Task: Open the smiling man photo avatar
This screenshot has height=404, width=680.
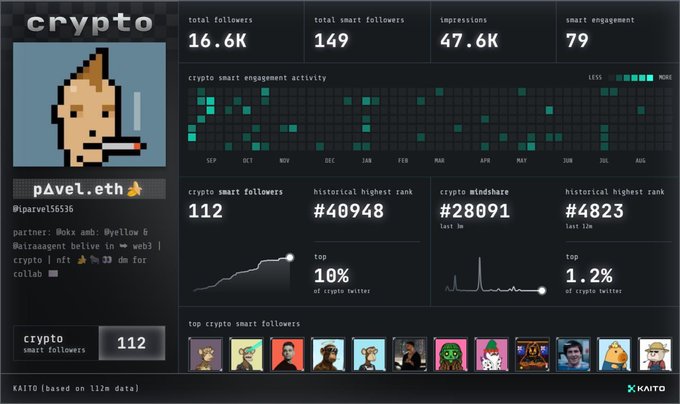Action: click(x=573, y=355)
